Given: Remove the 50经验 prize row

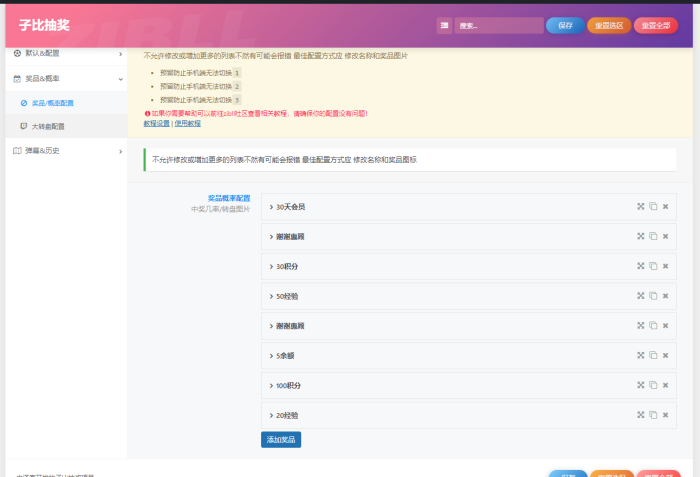Looking at the screenshot, I should tap(665, 296).
